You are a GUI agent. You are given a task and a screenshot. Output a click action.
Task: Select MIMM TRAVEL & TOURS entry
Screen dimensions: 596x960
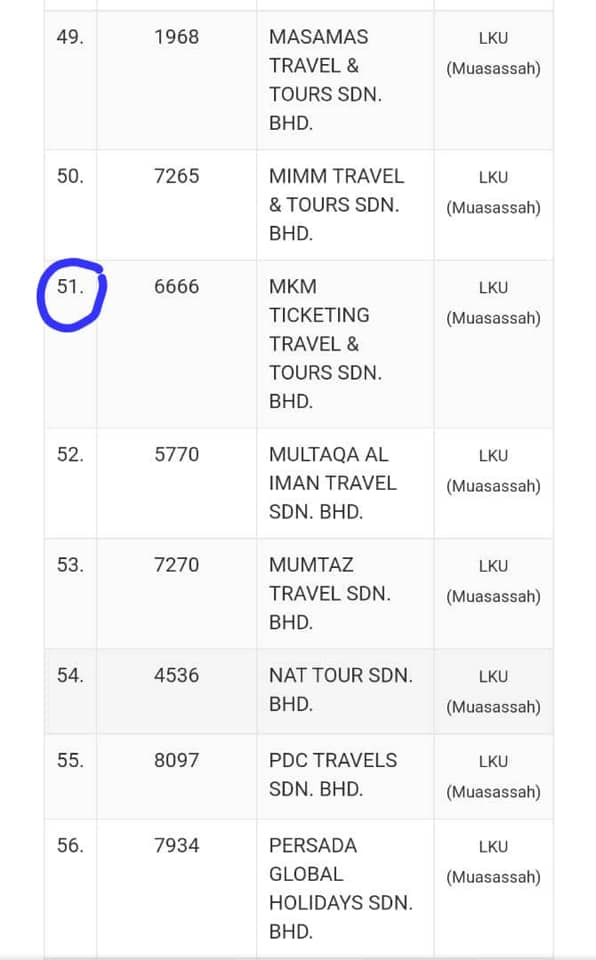point(336,204)
